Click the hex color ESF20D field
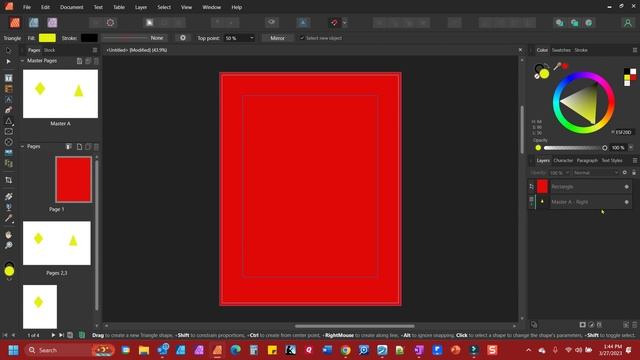The width and height of the screenshot is (640, 360). (623, 132)
